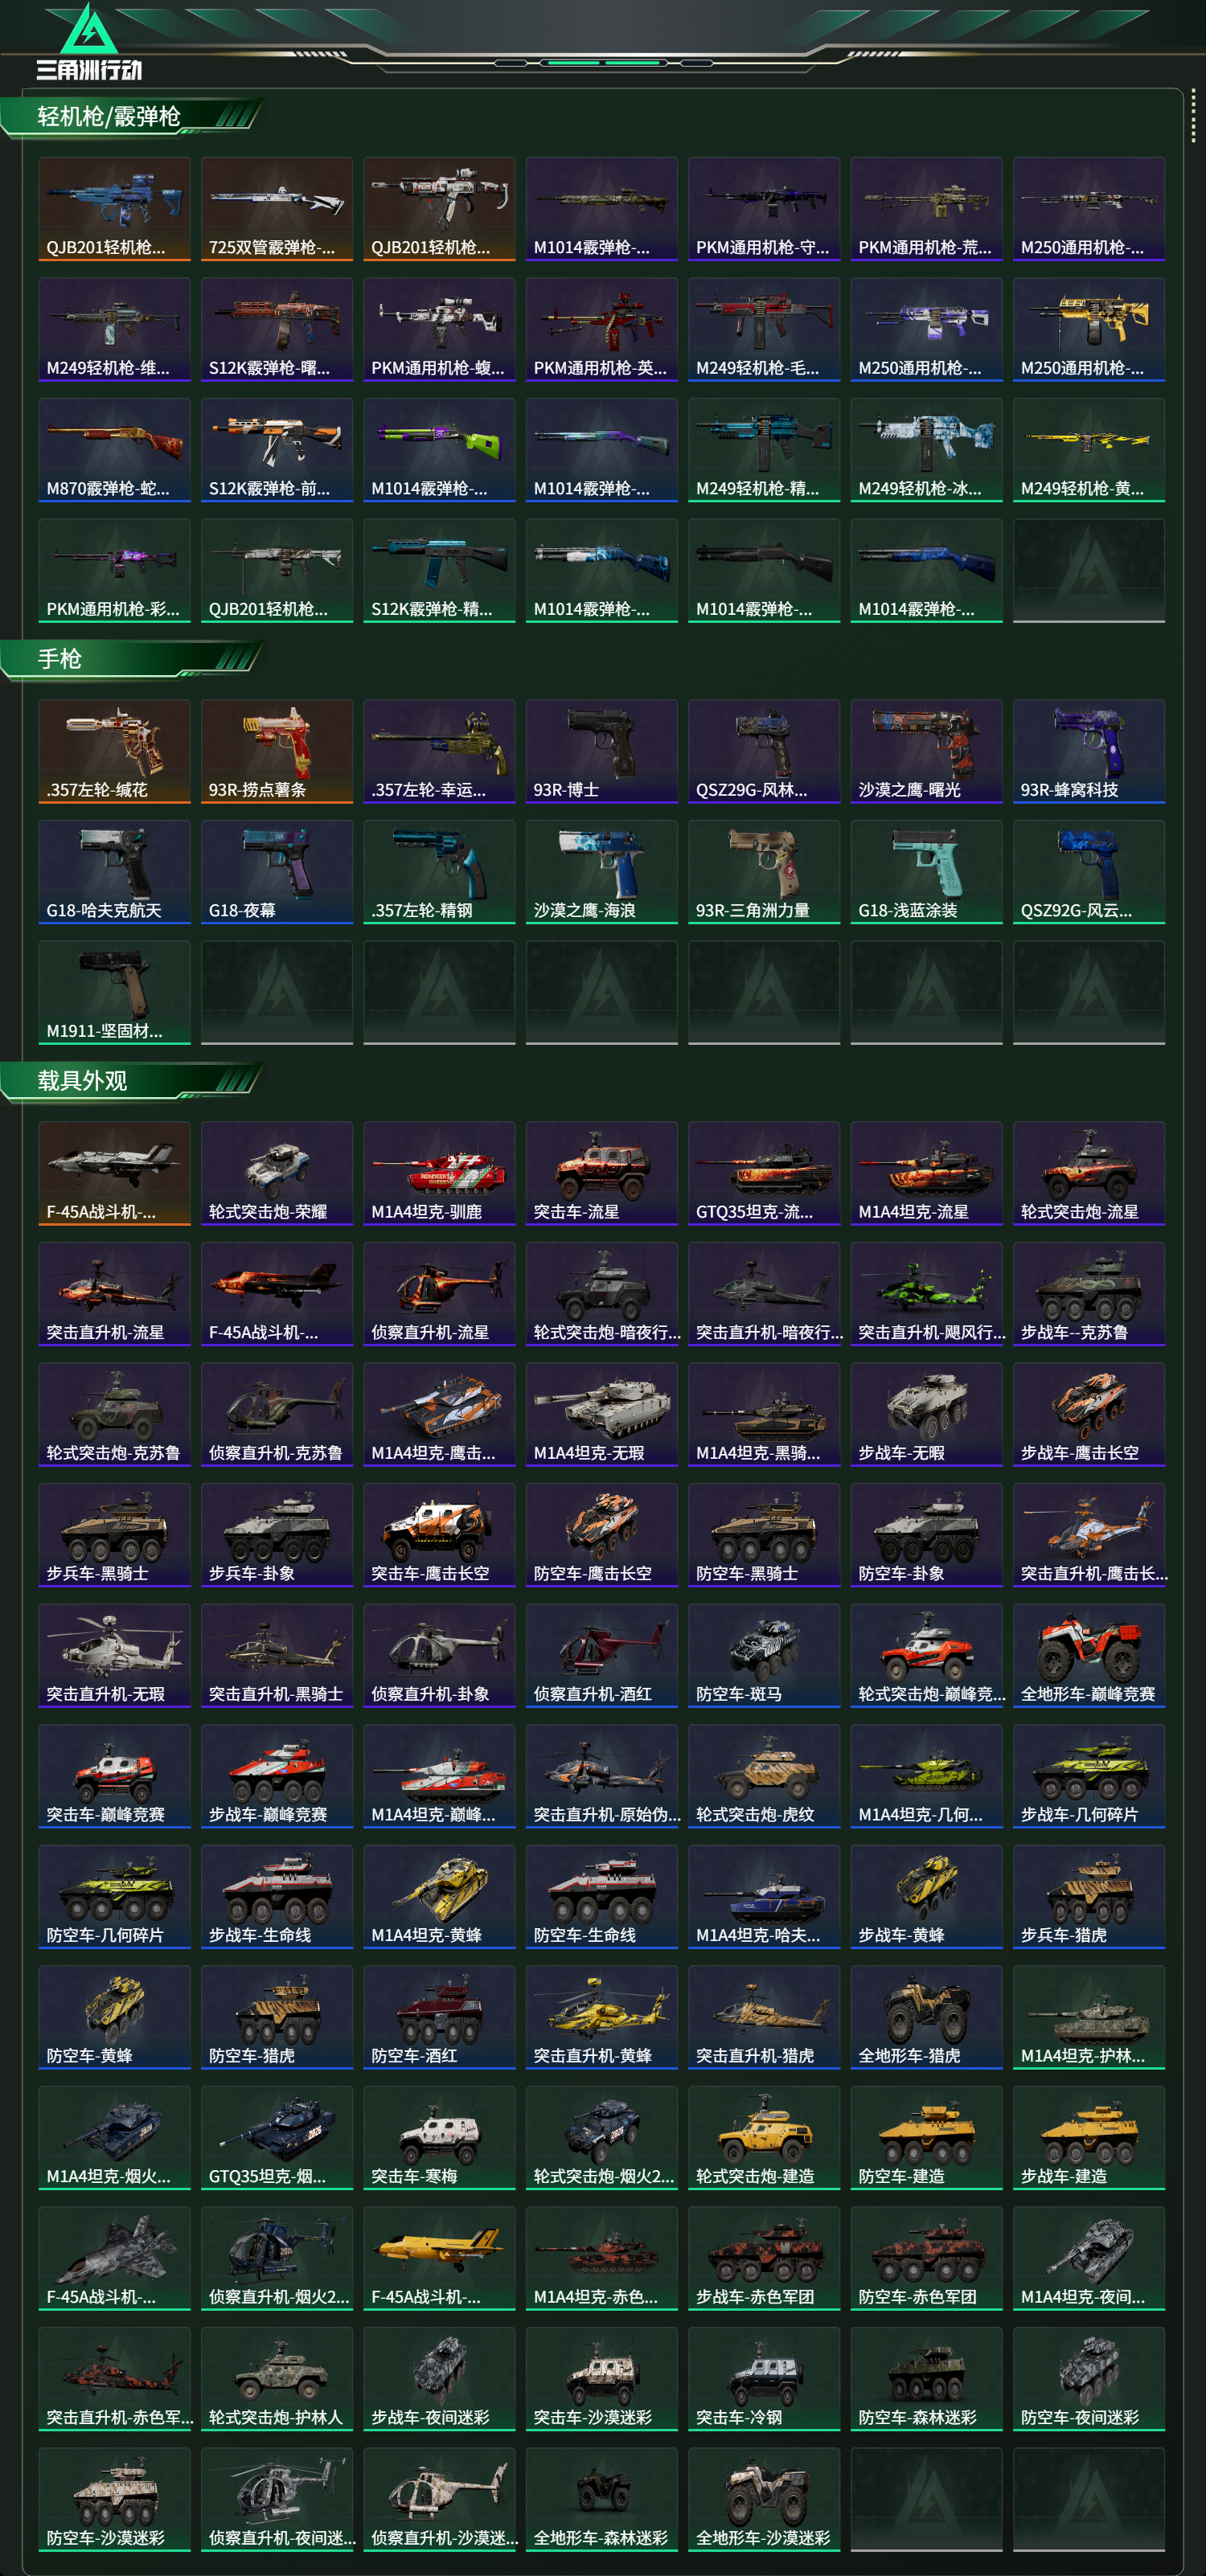This screenshot has height=2576, width=1206.
Task: Select the 防空车-斑马 vehicle item
Action: click(764, 1655)
